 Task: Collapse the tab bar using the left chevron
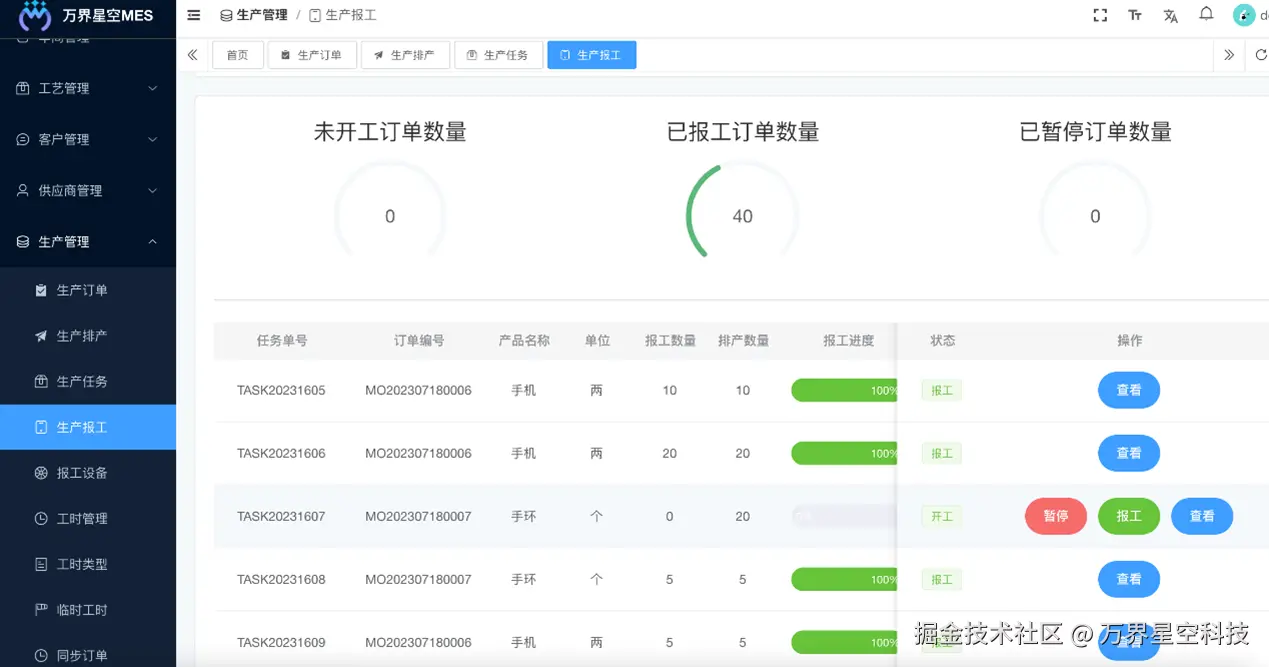192,55
